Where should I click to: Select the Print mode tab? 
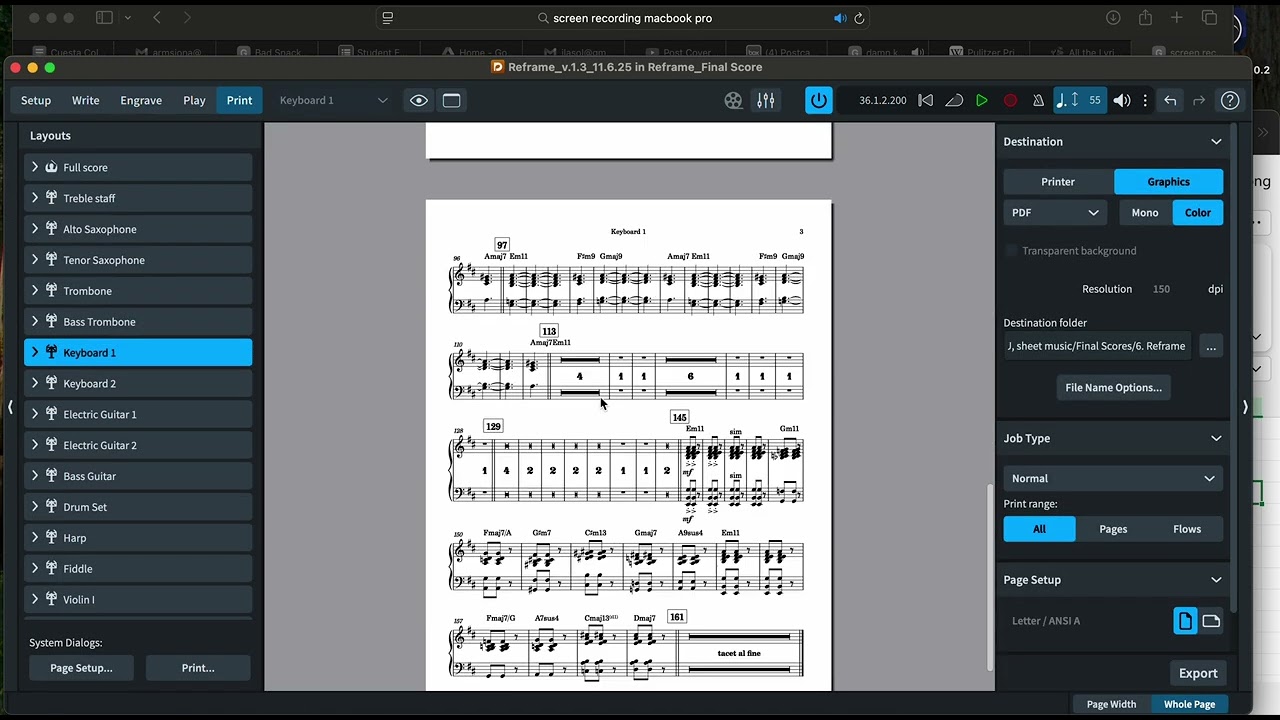239,100
